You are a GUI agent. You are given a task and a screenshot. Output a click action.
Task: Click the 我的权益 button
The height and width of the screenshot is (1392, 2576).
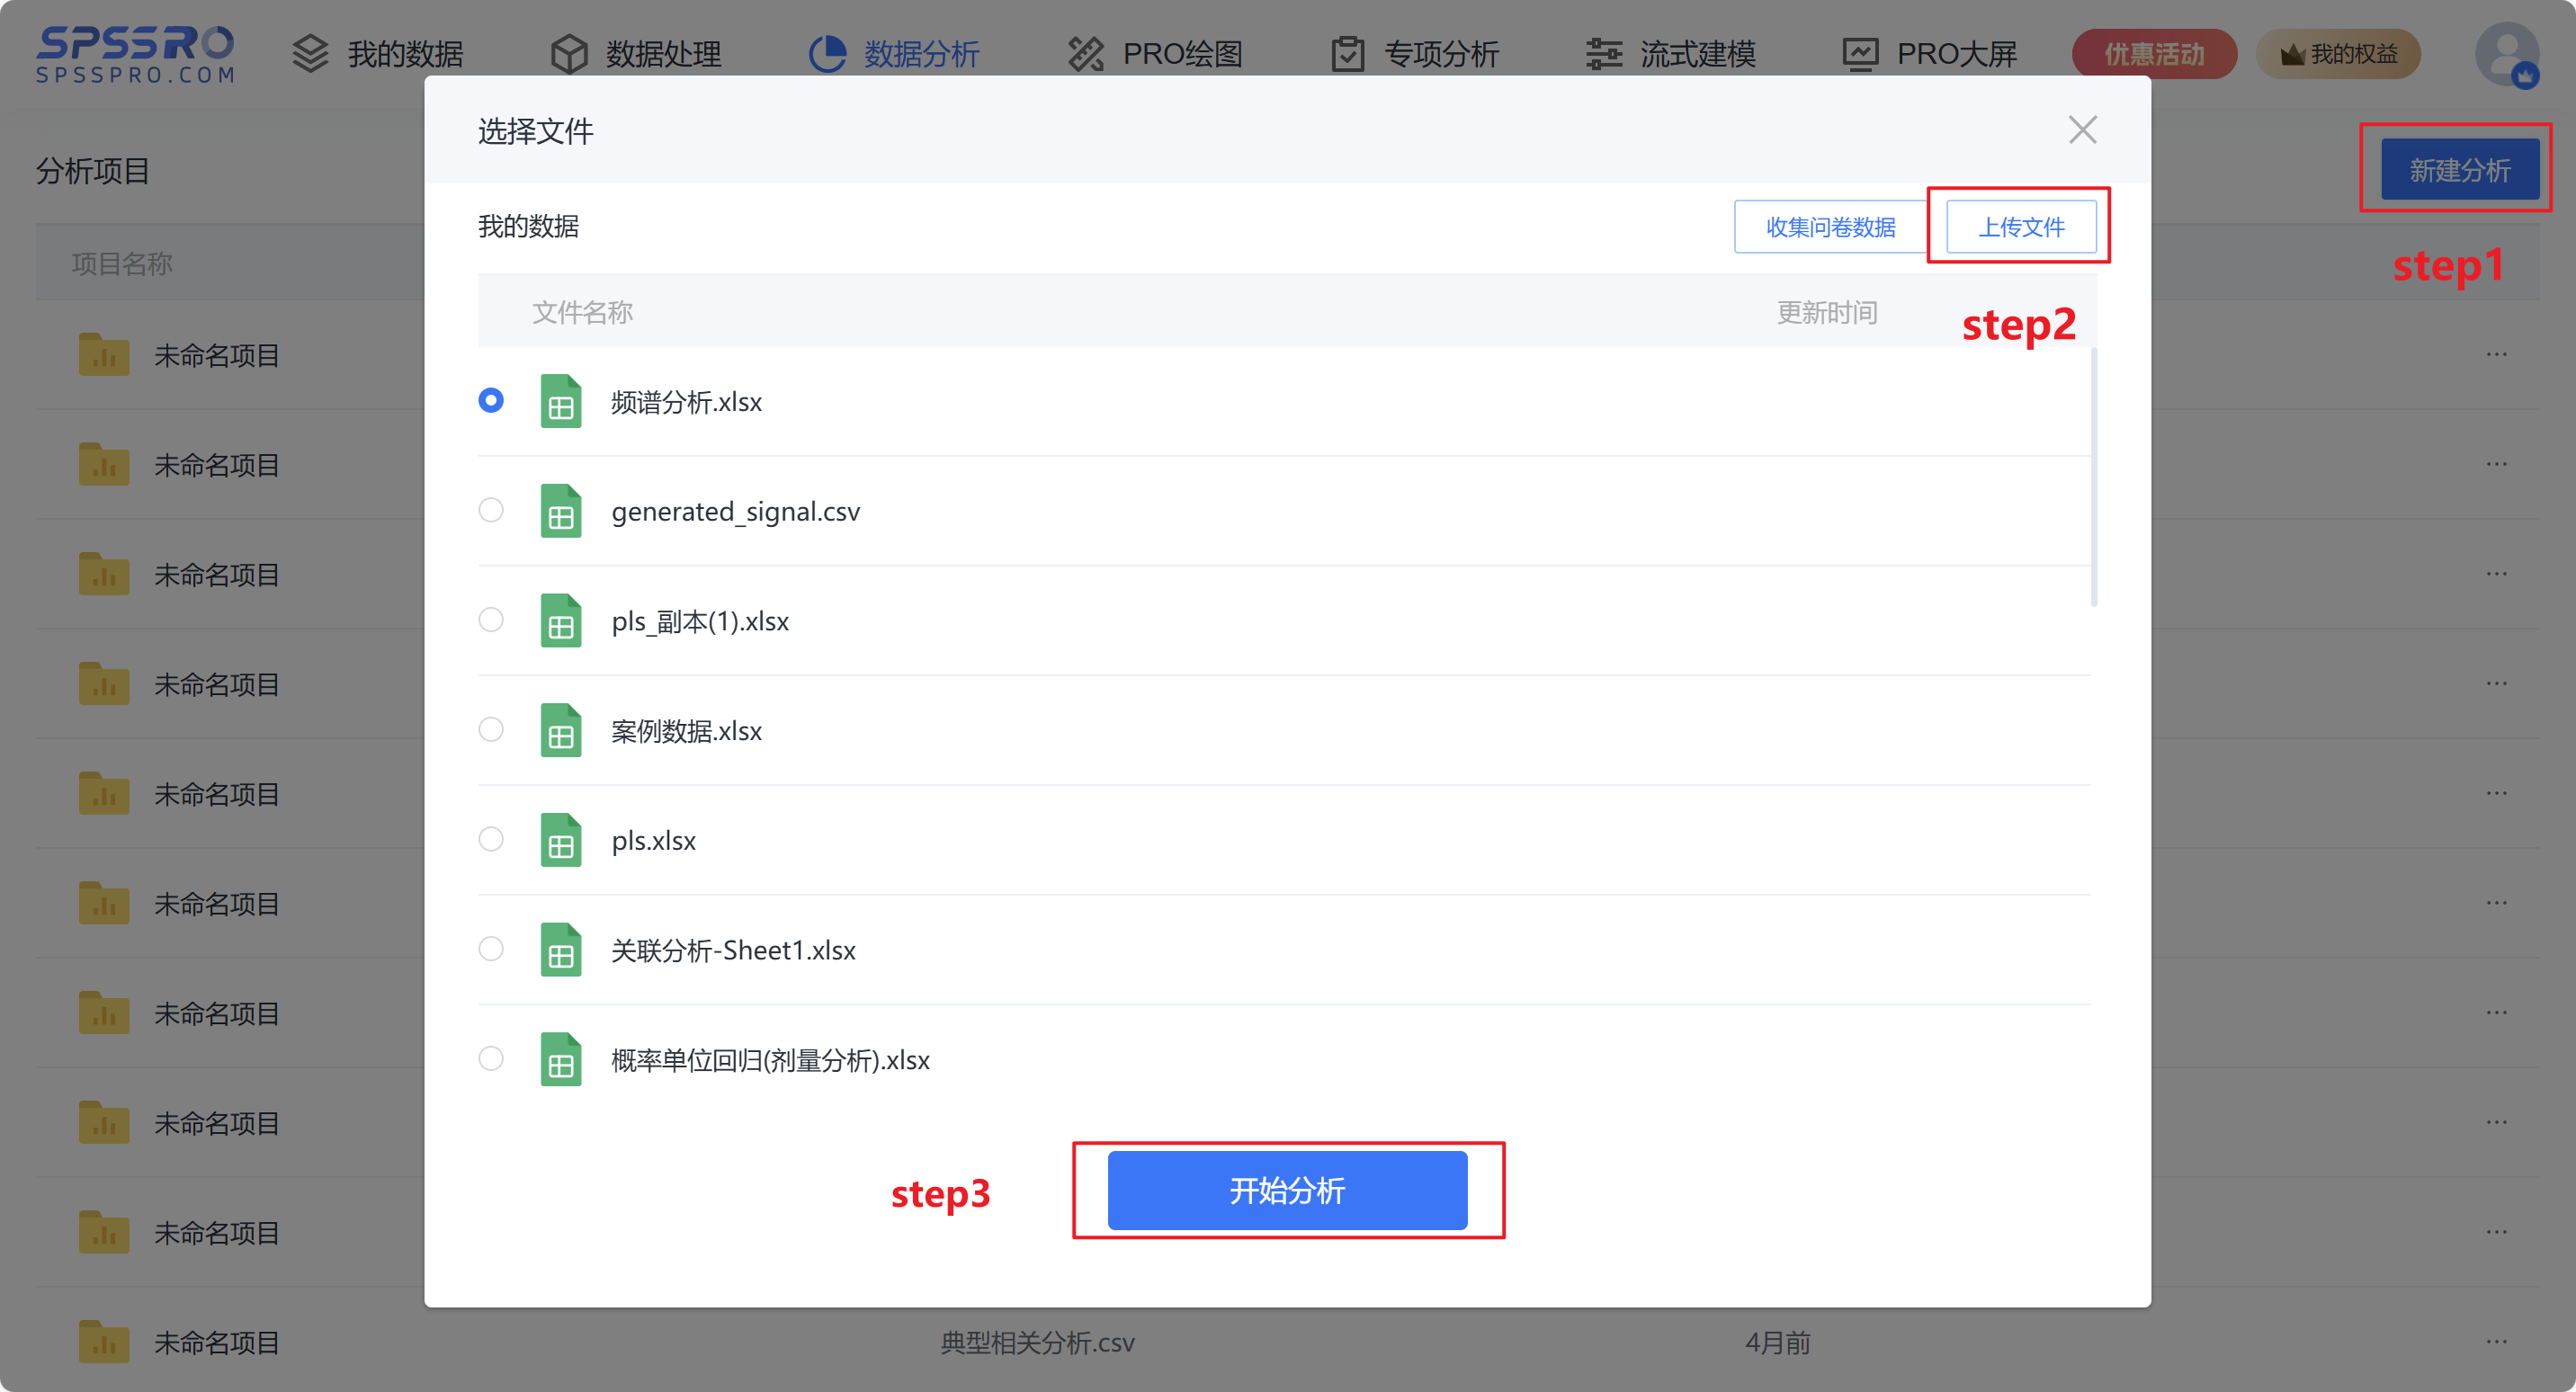[x=2338, y=54]
